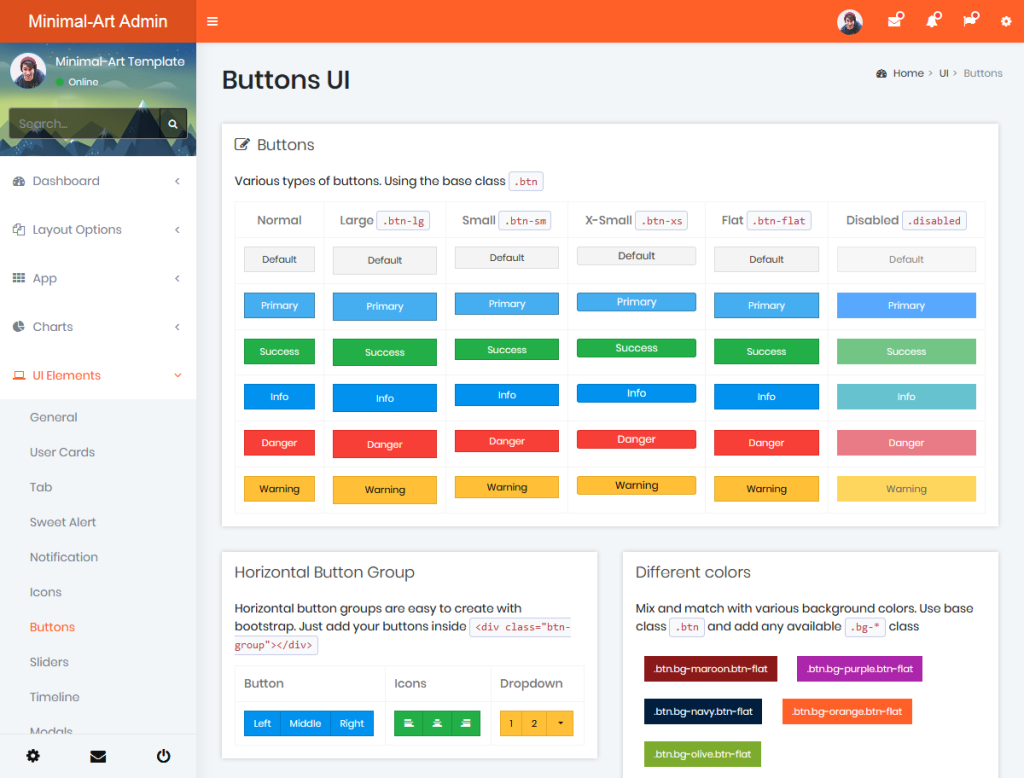Open the General submenu item

click(54, 417)
